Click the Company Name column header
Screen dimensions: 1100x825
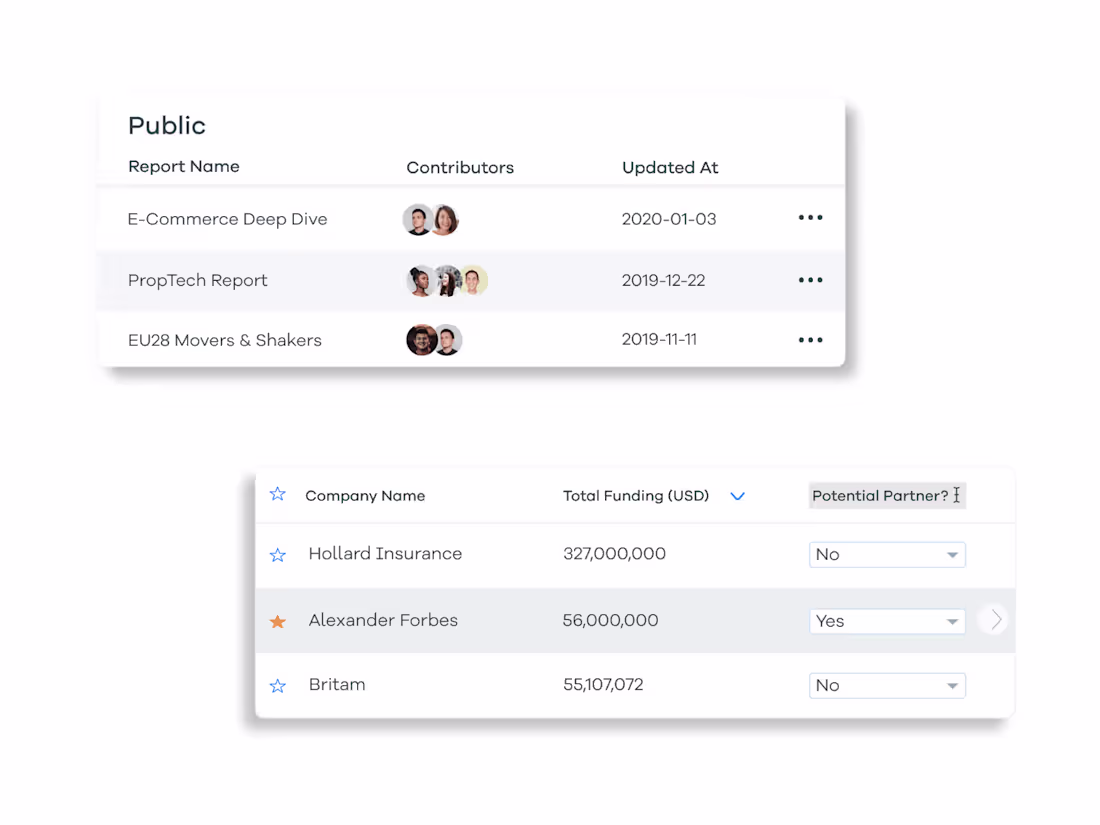366,495
